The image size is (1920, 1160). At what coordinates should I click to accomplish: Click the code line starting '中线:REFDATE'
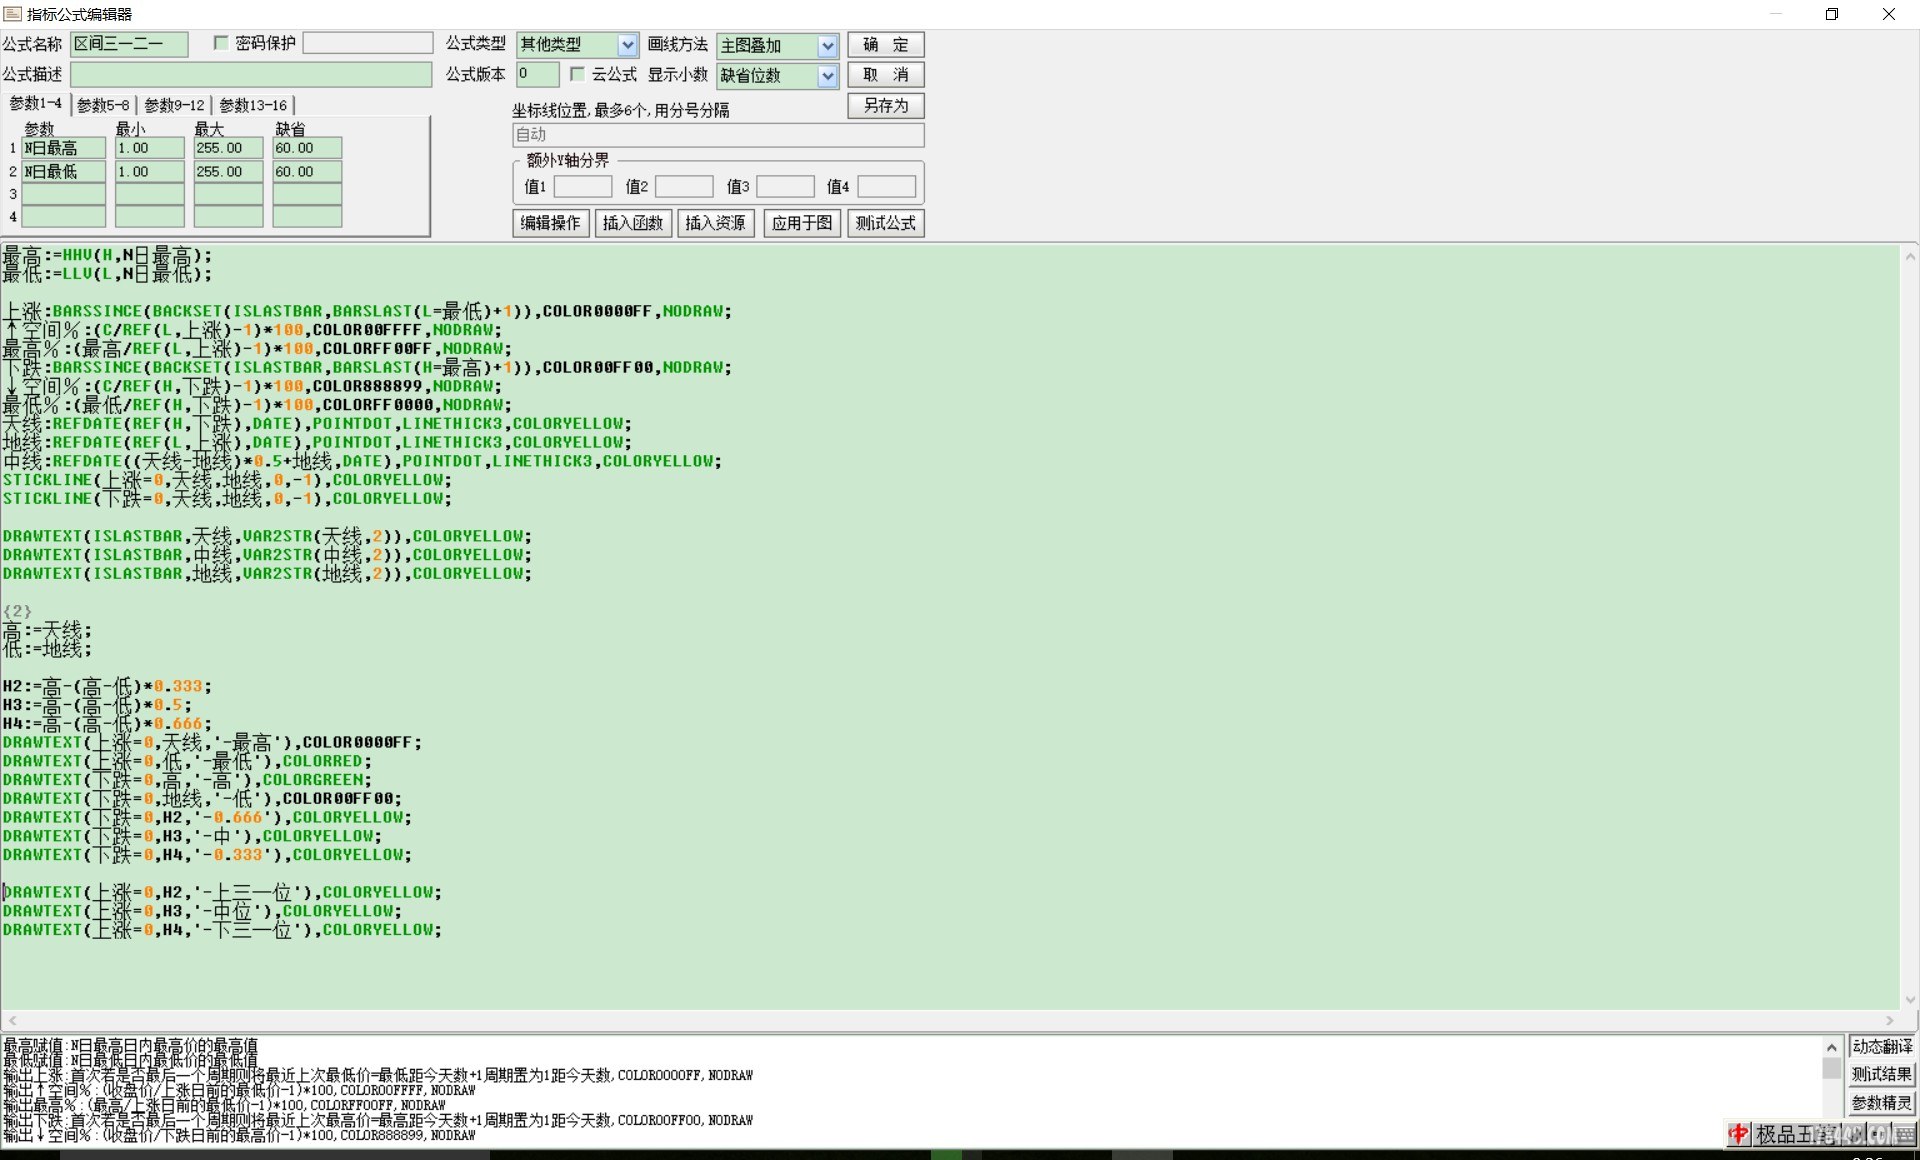[362, 462]
